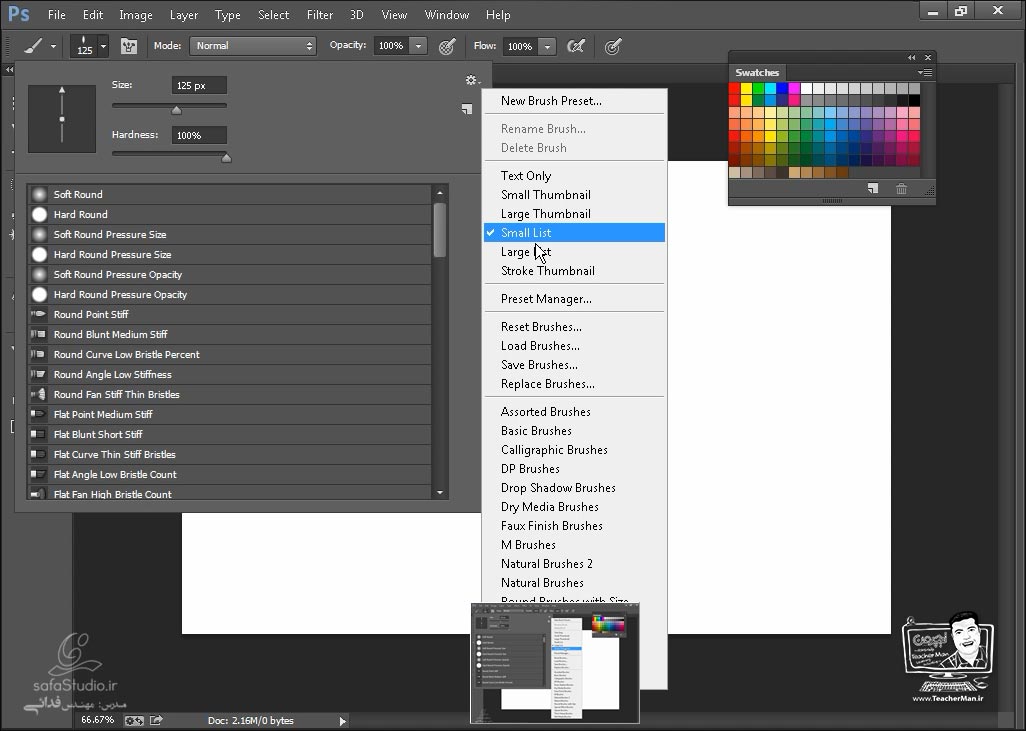The height and width of the screenshot is (731, 1026).
Task: Select Soft Round Pressure Size brush
Action: click(229, 234)
